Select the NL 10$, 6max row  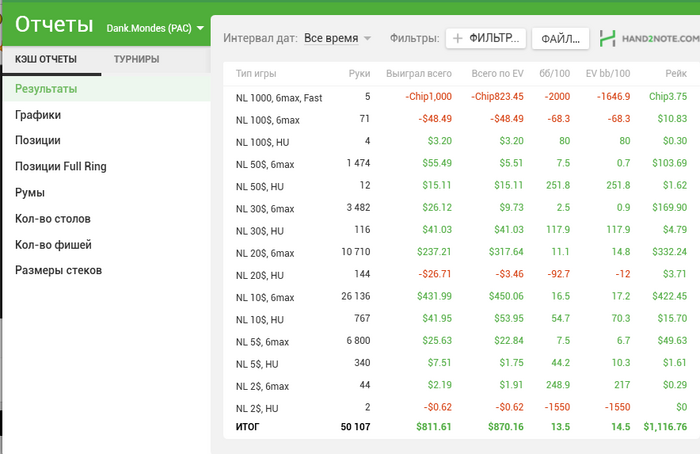pos(461,297)
